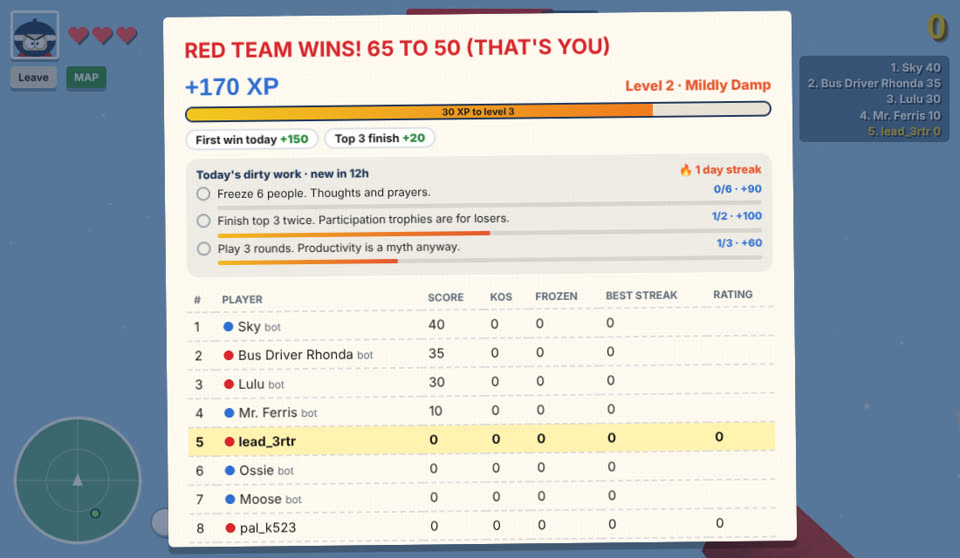960x558 pixels.
Task: Click the gold score counter at top right
Action: point(937,28)
